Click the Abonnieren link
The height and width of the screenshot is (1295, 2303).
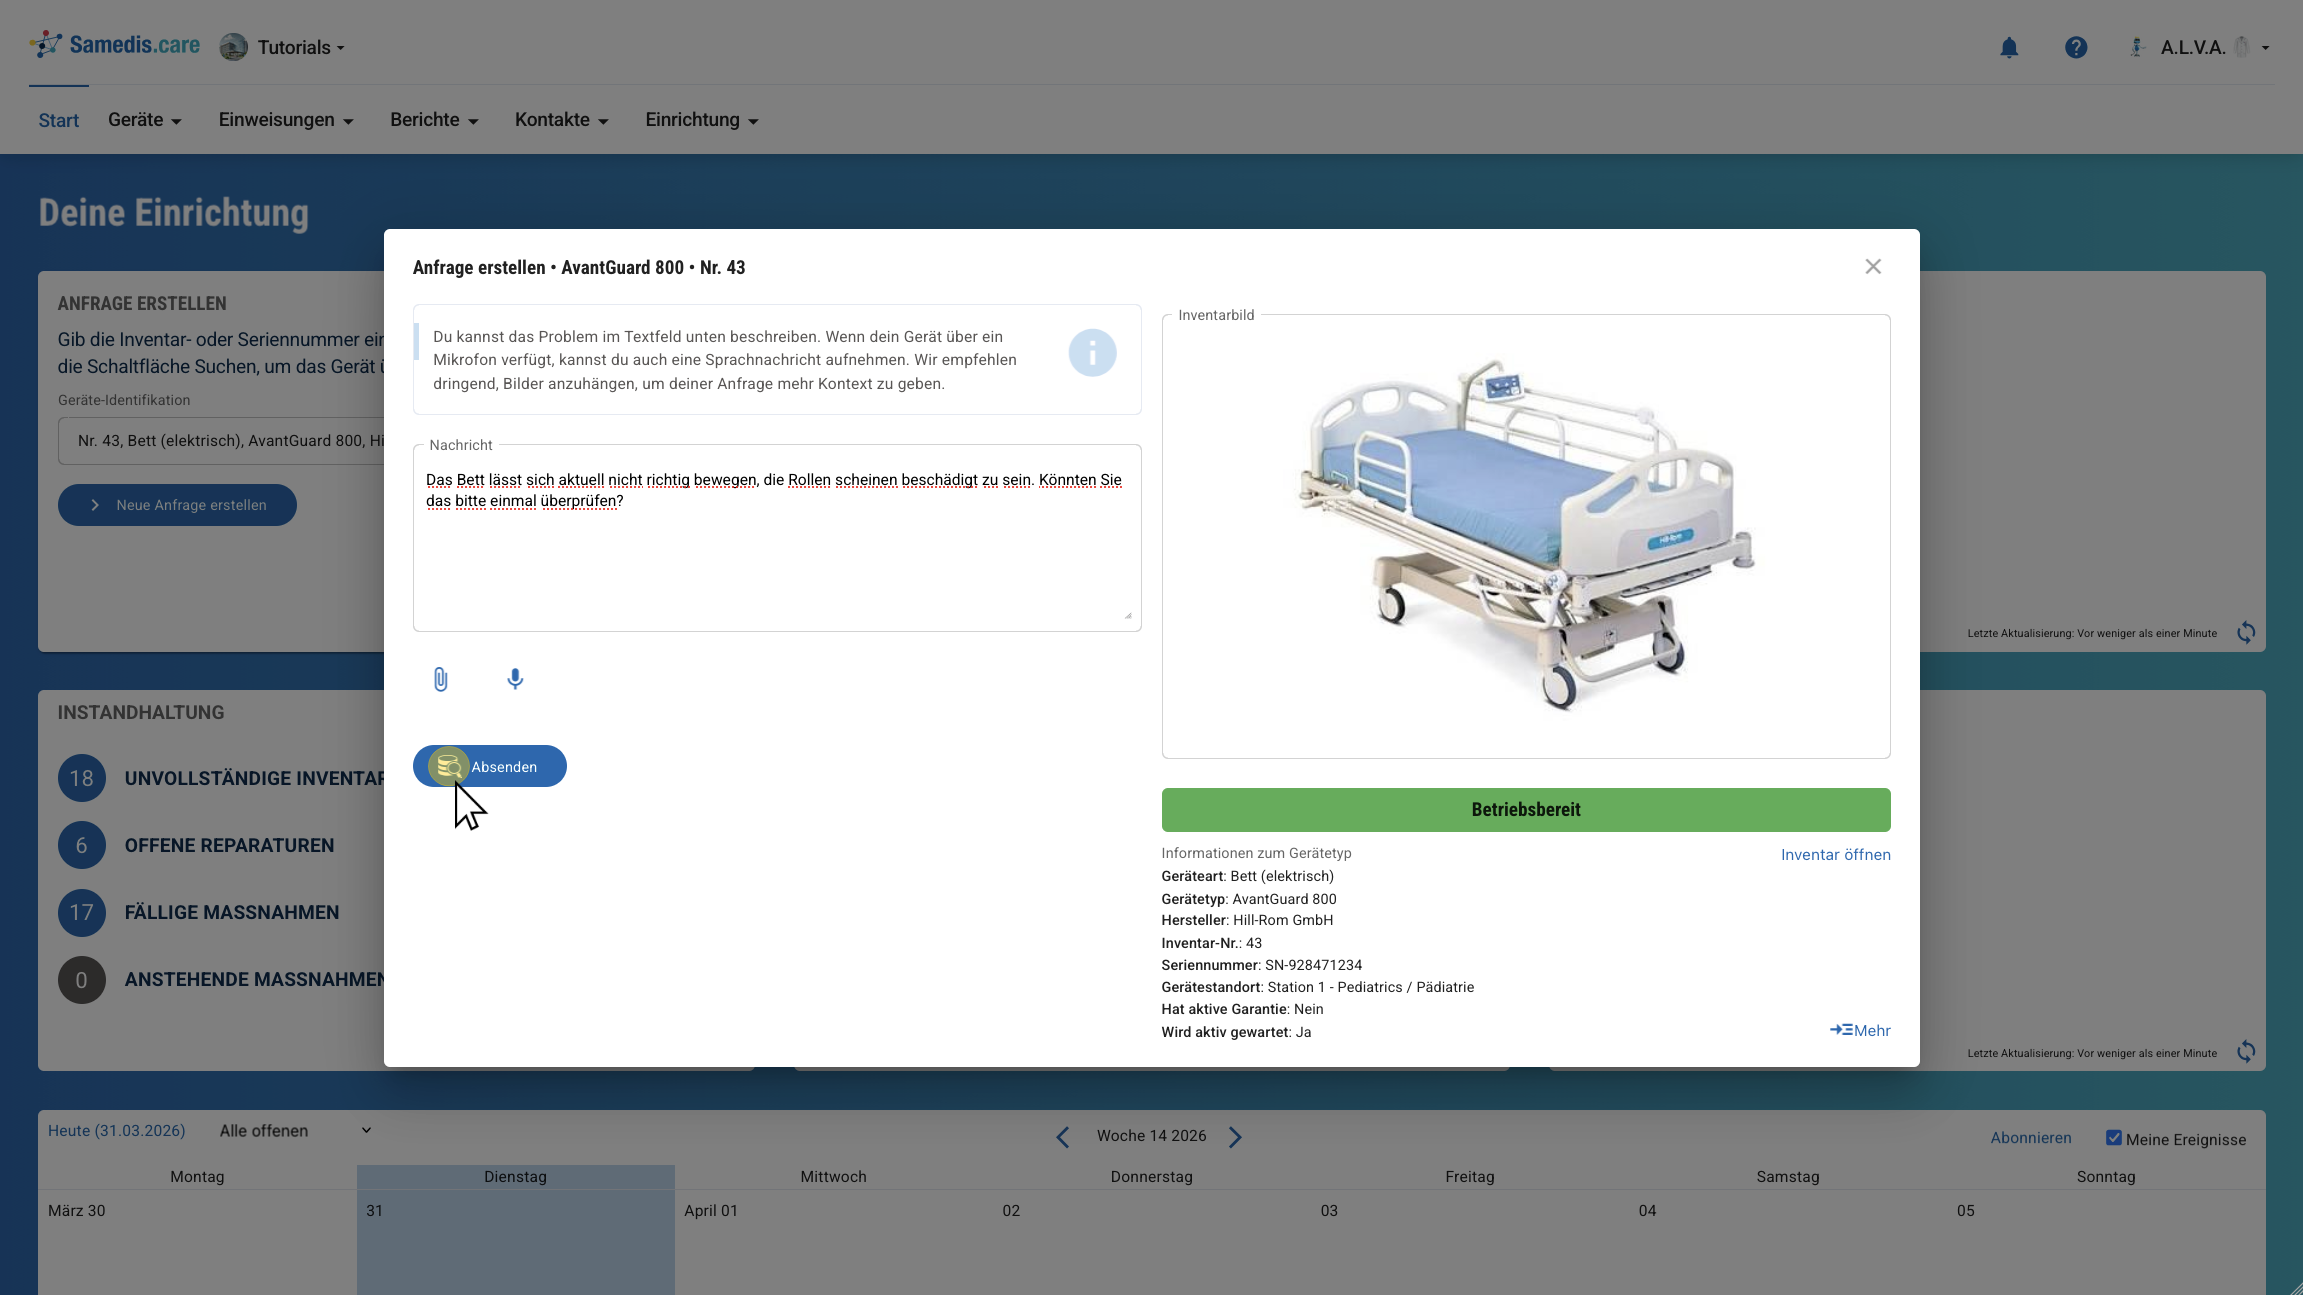2030,1138
